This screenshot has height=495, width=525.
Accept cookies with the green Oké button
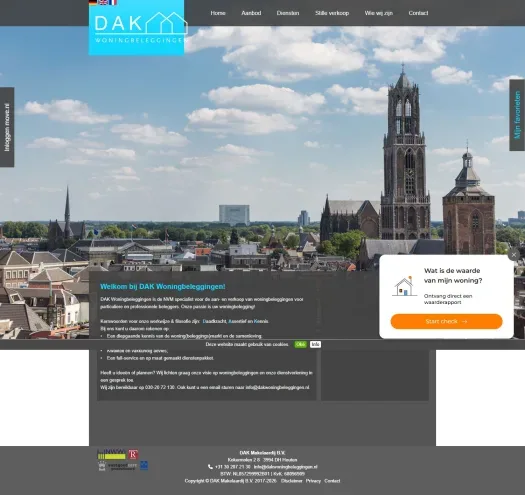point(301,344)
